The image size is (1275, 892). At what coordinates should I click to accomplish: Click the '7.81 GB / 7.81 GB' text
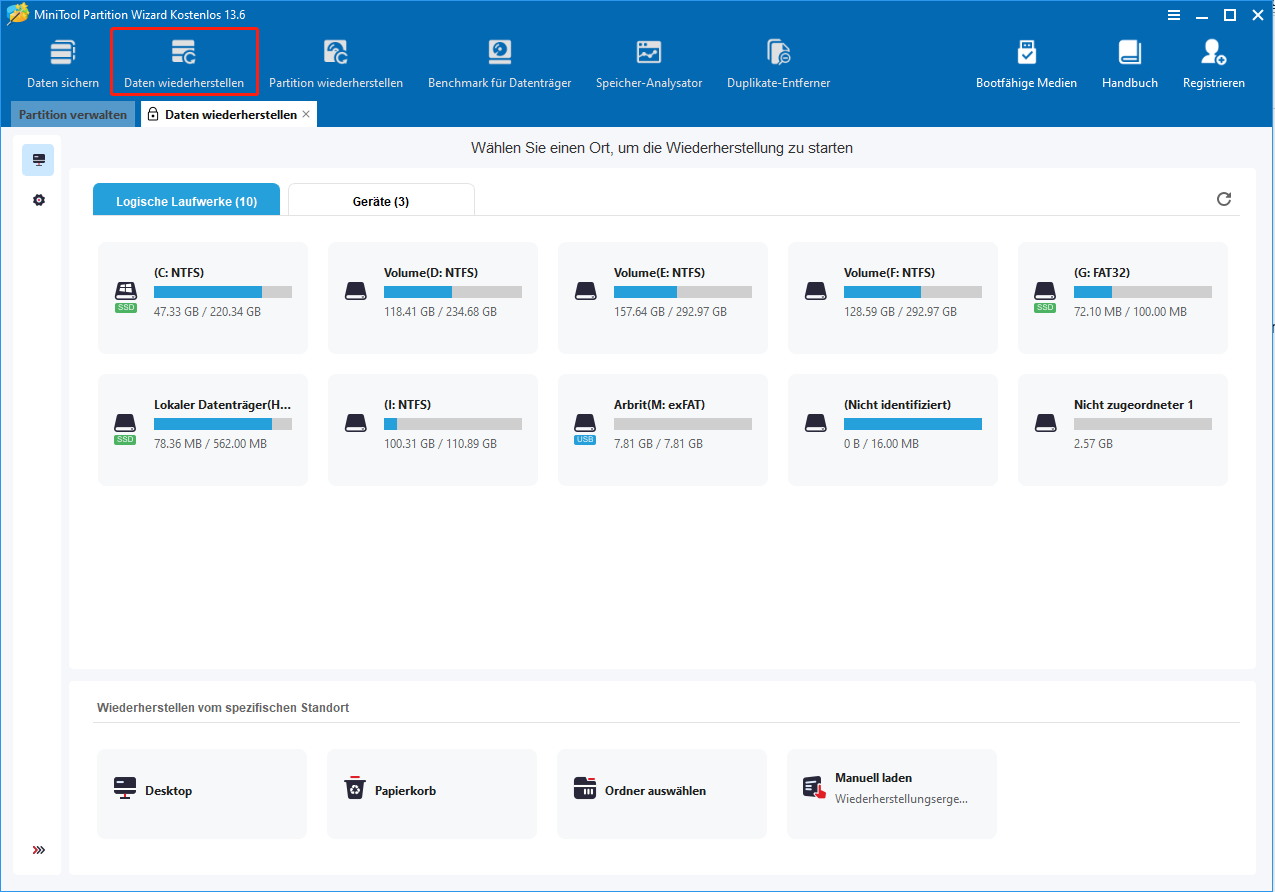(x=658, y=444)
